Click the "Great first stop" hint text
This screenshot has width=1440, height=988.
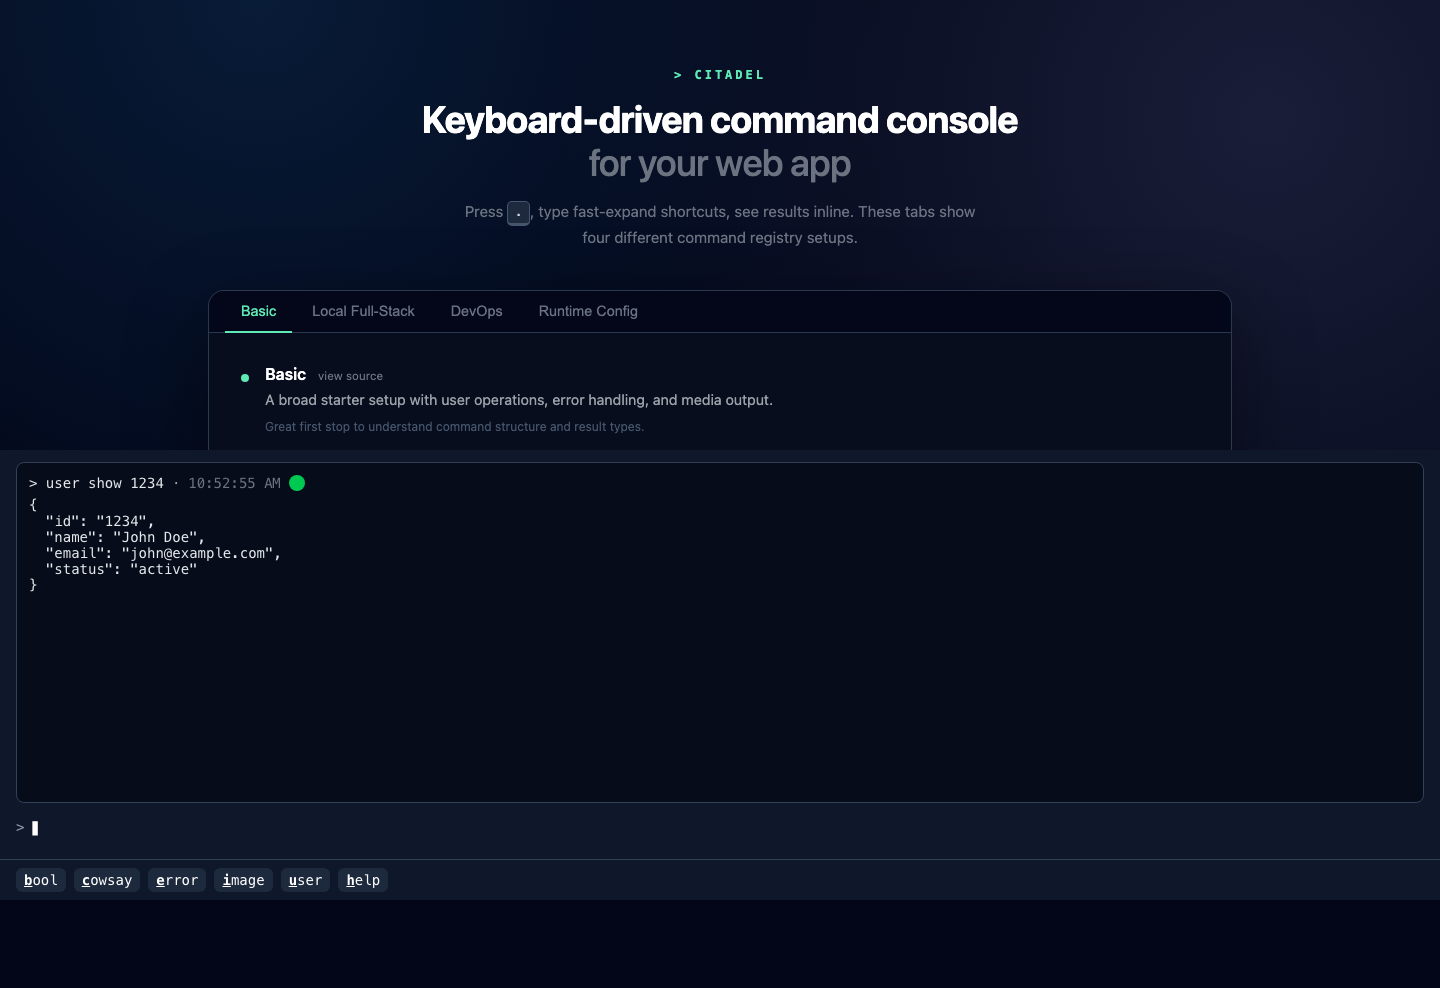pyautogui.click(x=454, y=427)
